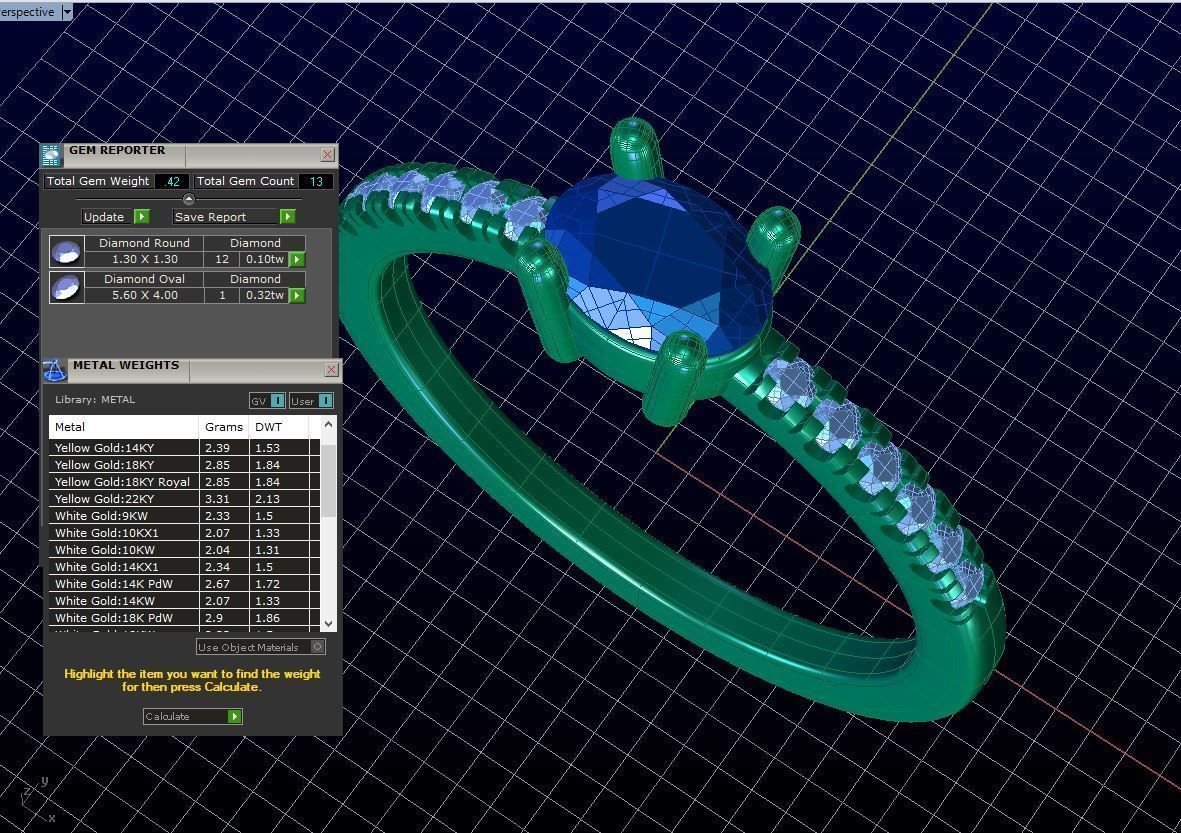Screen dimensions: 1181x833
Task: Close the Gem Reporter panel
Action: coord(328,154)
